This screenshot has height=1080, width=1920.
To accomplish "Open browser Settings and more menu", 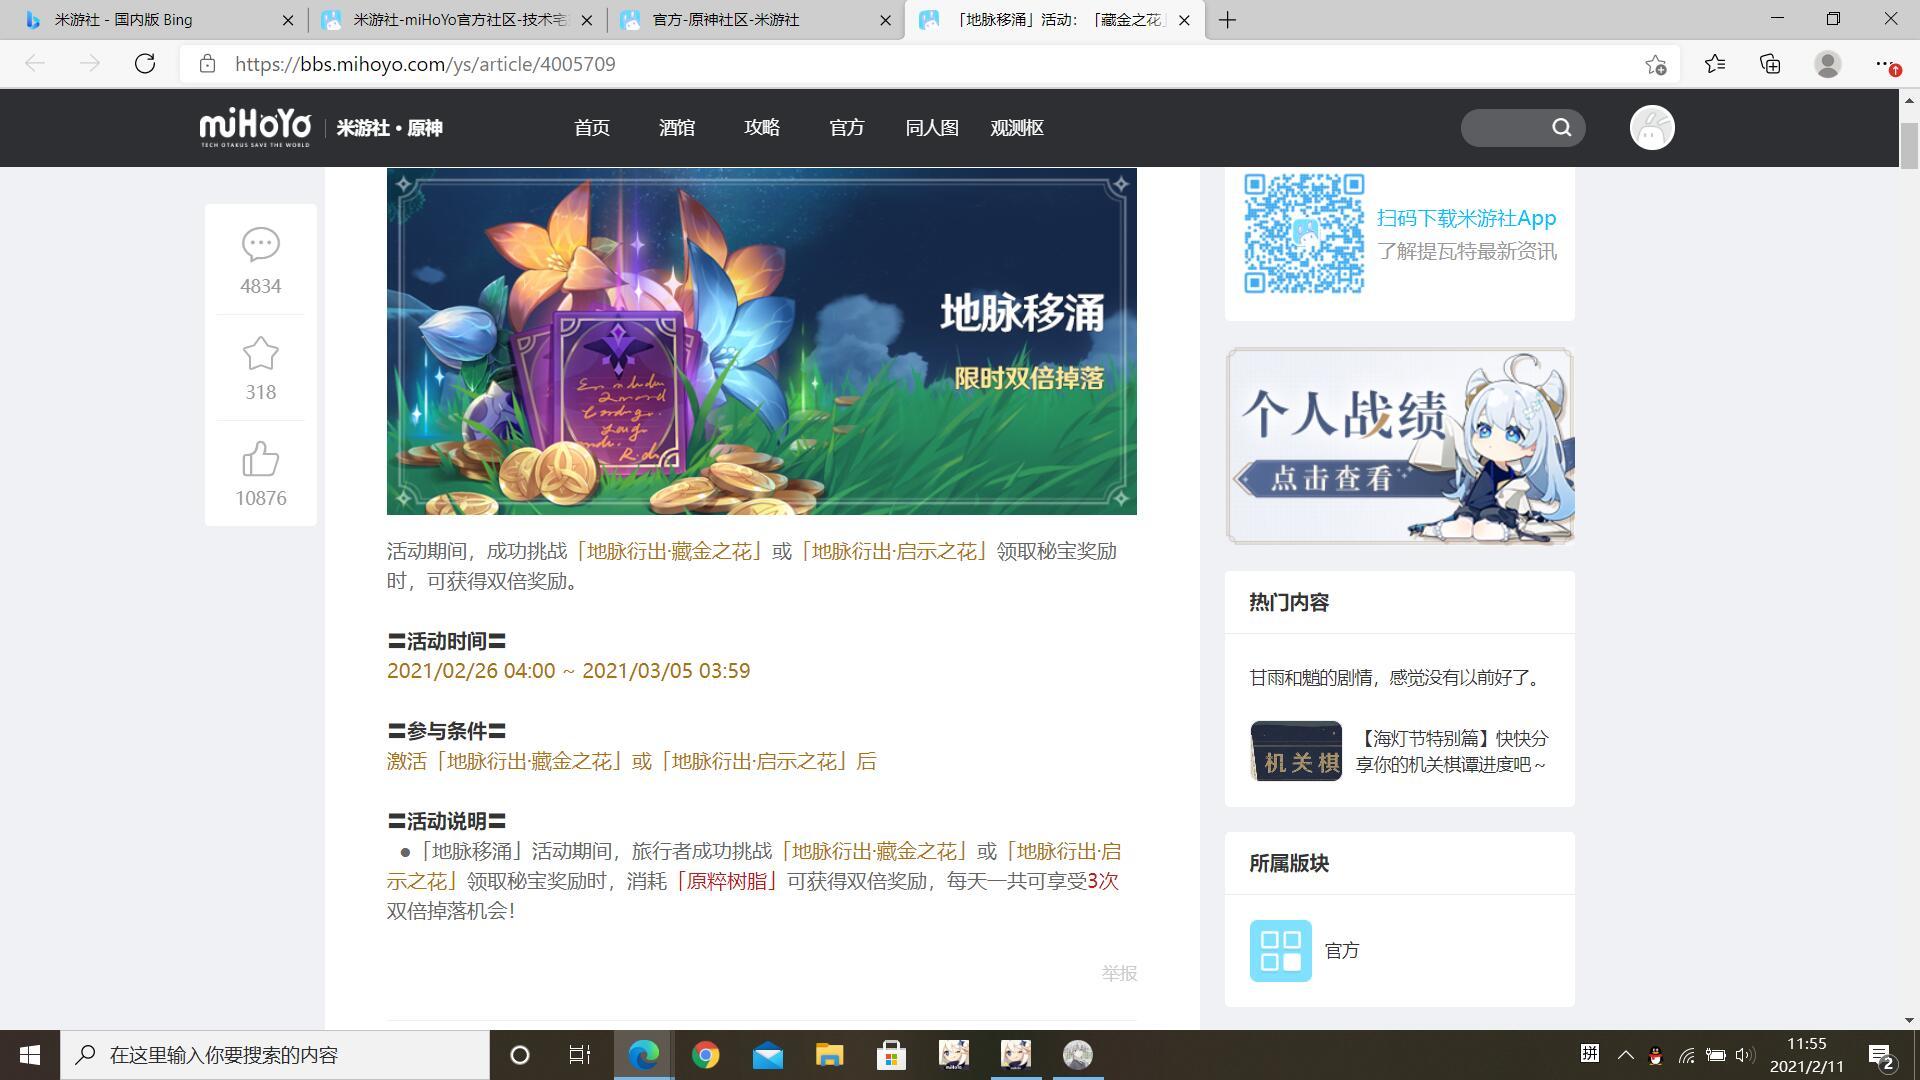I will pyautogui.click(x=1885, y=64).
